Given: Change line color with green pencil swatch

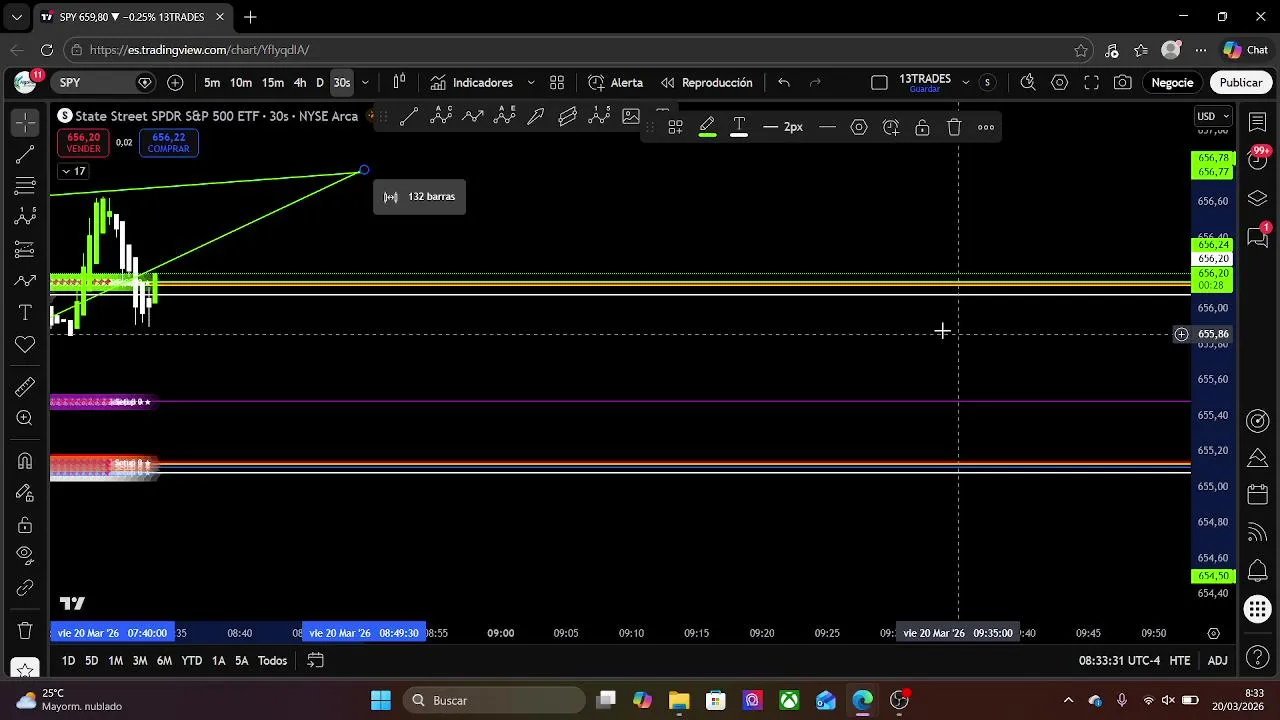Looking at the screenshot, I should (x=707, y=127).
